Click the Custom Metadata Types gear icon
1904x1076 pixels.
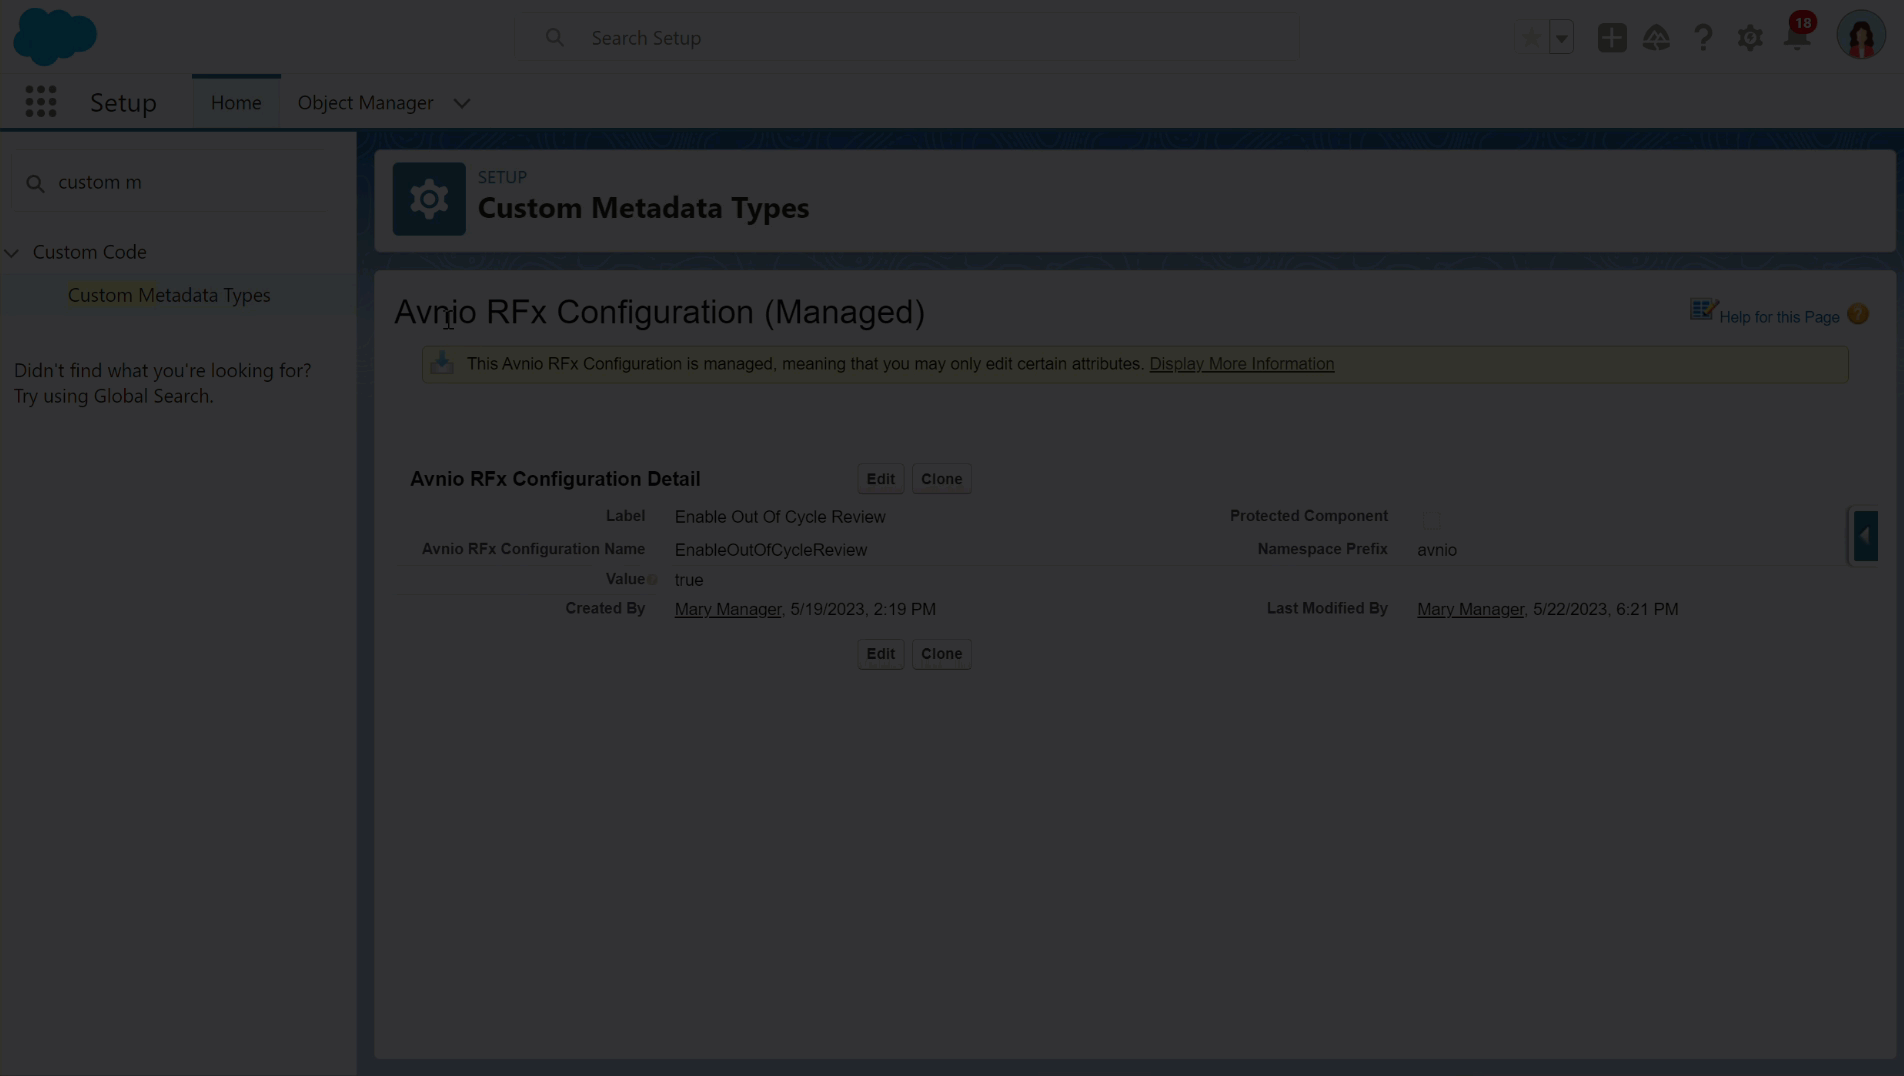(x=429, y=199)
